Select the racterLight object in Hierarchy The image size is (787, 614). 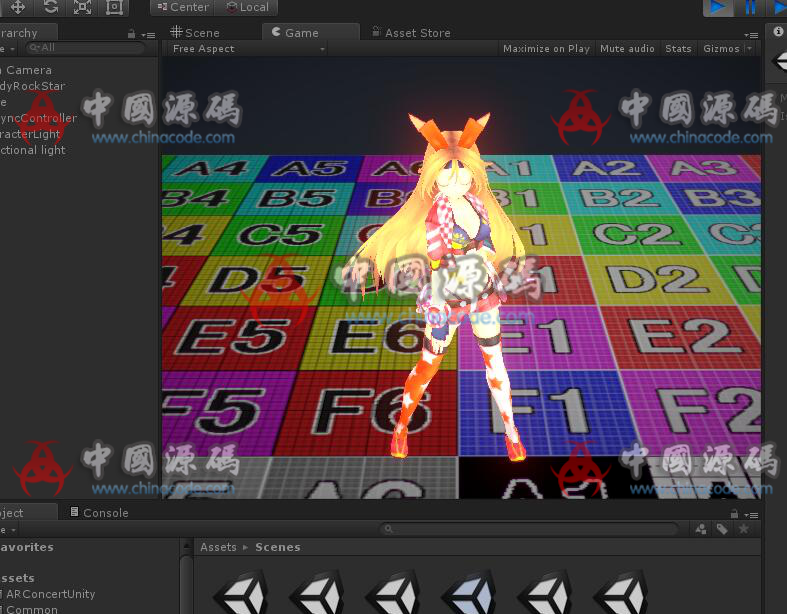(30, 134)
